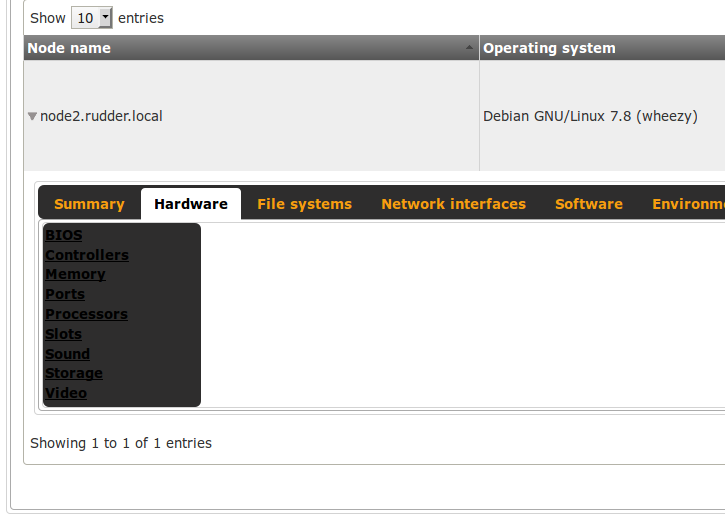
Task: Switch to the Environment tab
Action: click(x=688, y=204)
